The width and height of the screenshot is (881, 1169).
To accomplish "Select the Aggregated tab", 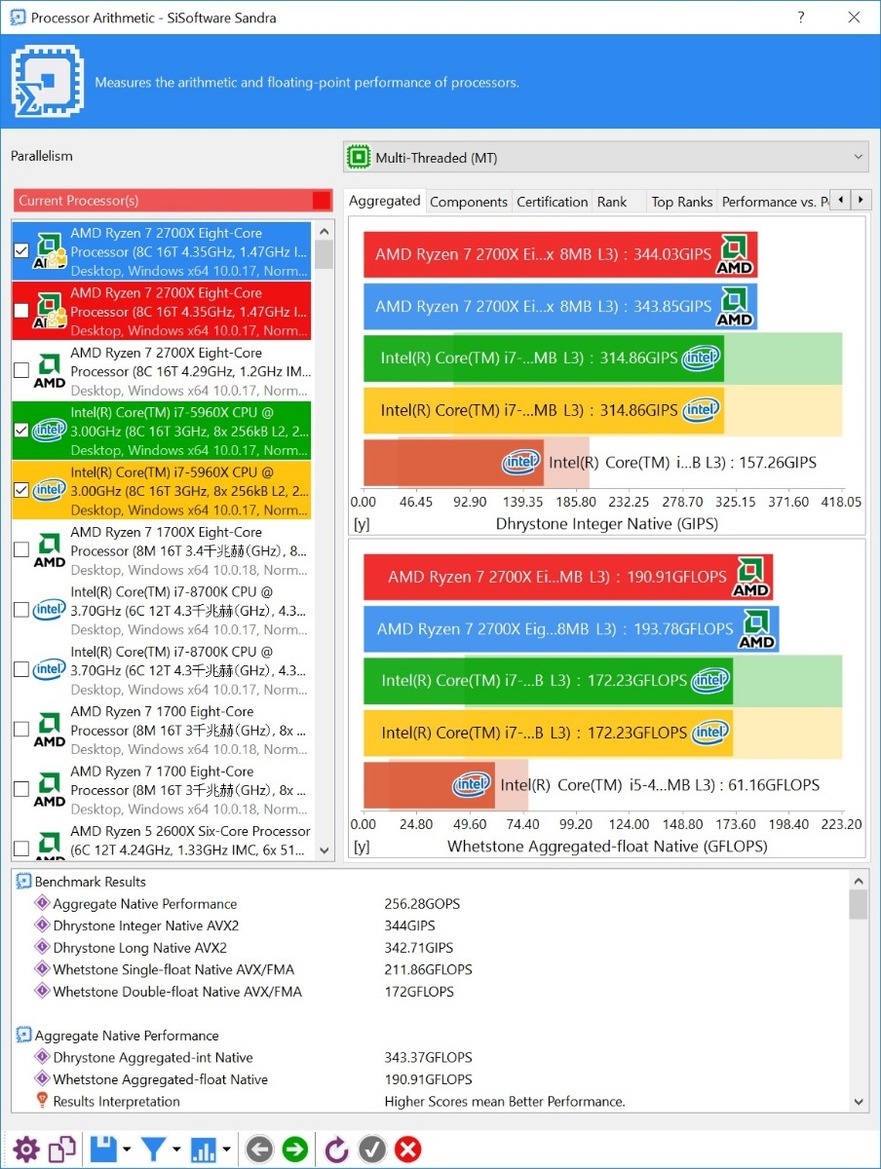I will [385, 201].
